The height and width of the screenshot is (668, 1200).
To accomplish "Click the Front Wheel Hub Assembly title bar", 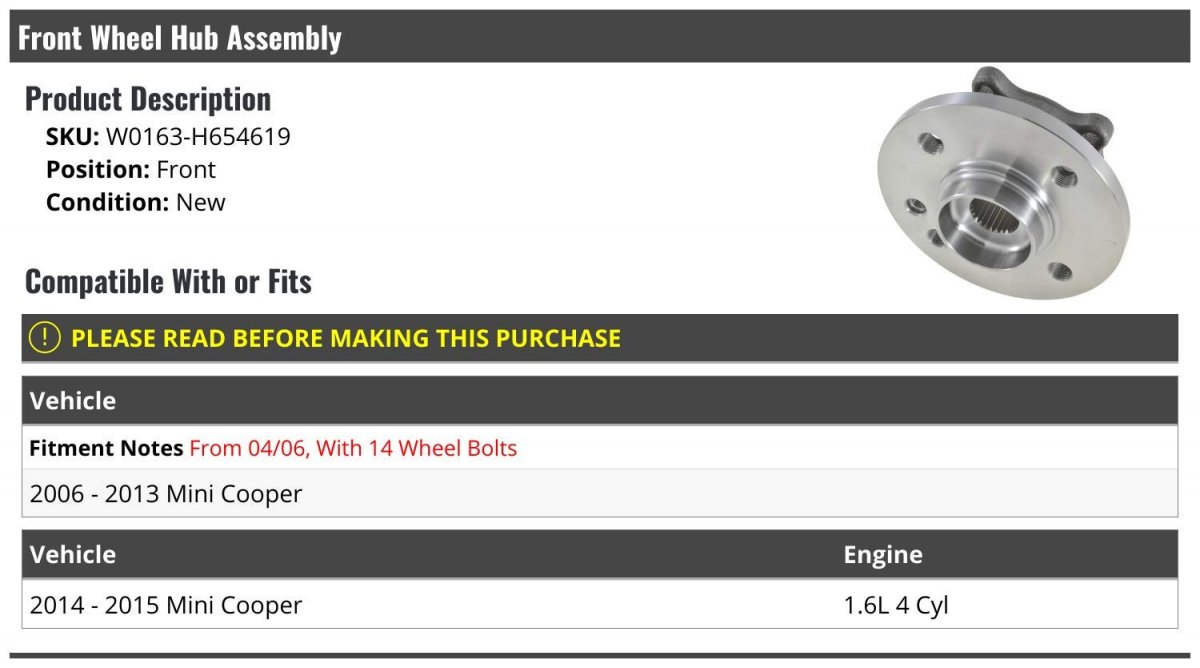I will (600, 37).
